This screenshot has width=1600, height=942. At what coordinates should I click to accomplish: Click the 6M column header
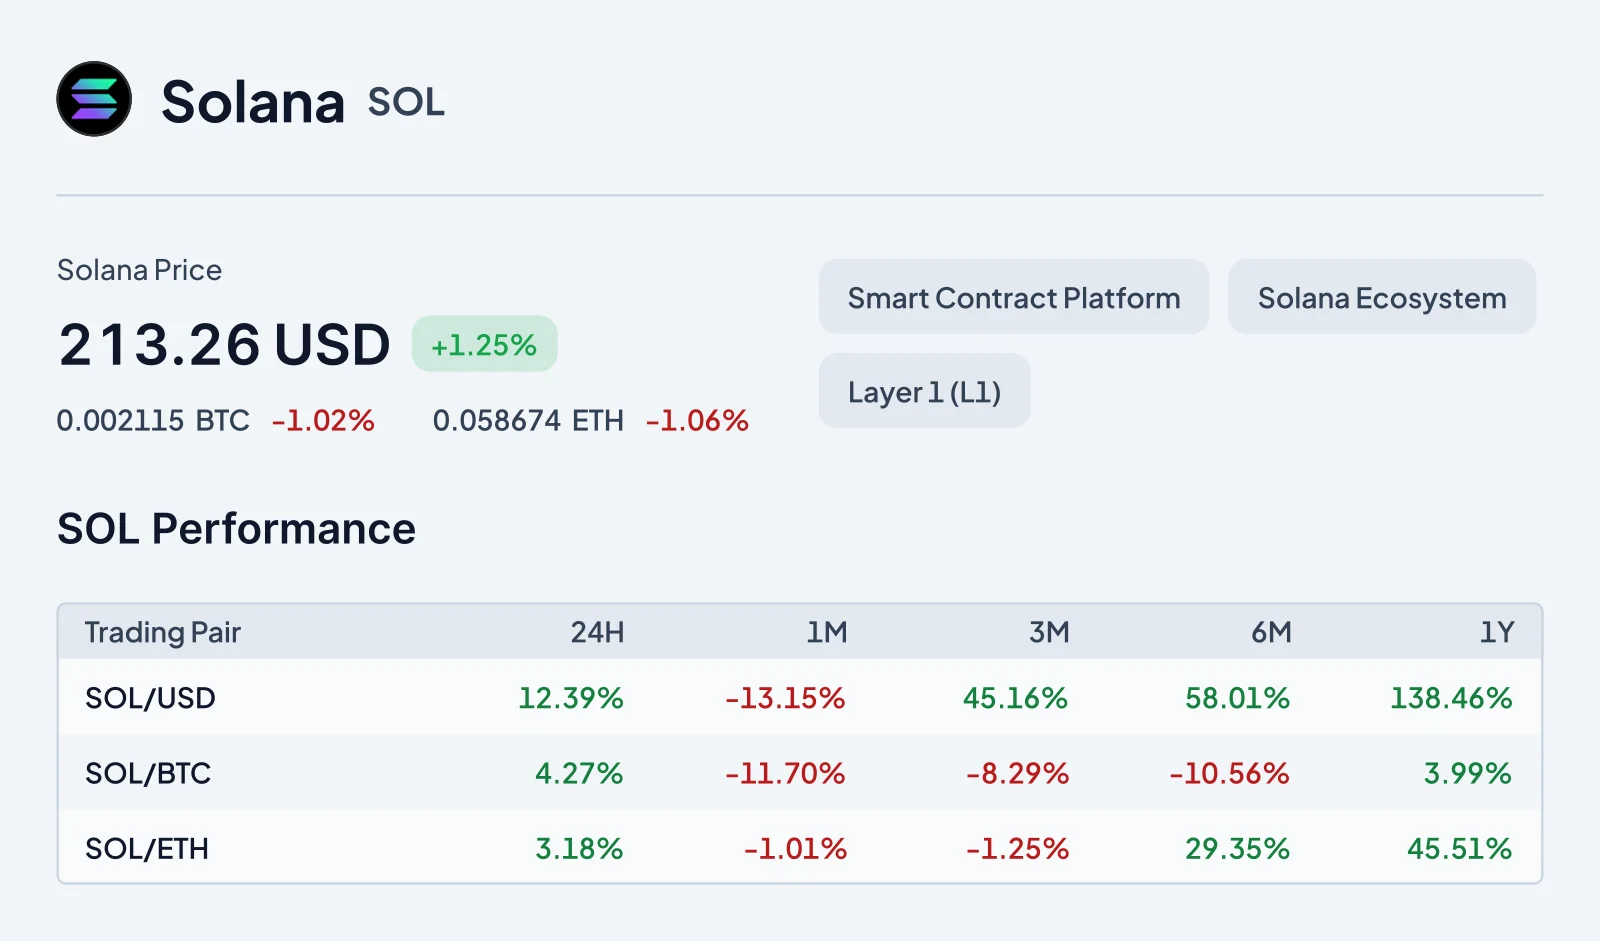[x=1271, y=632]
